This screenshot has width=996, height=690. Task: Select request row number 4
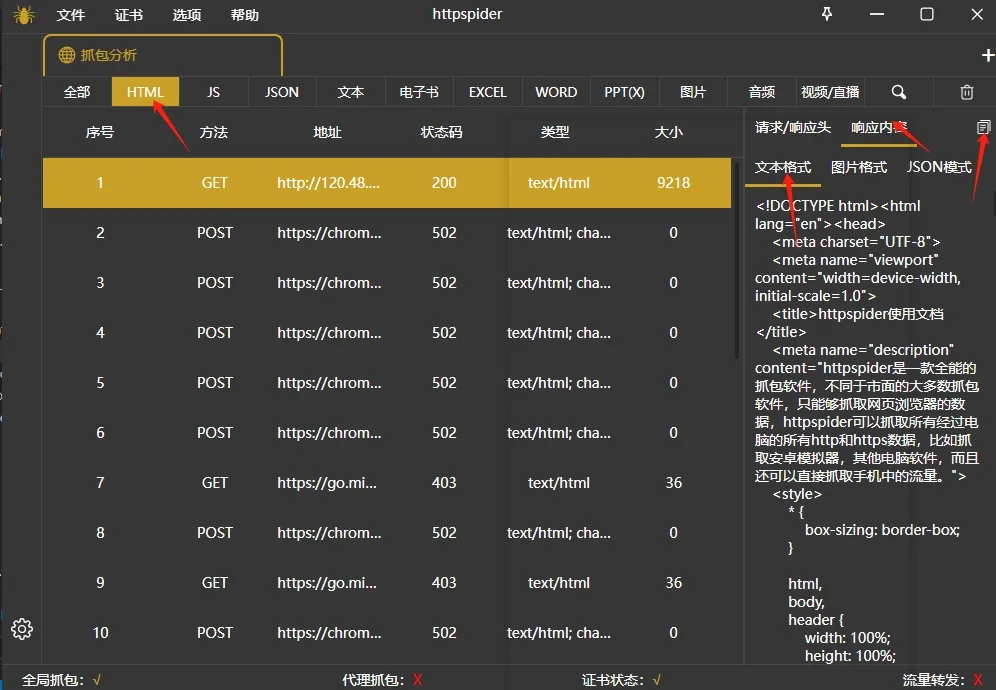click(x=387, y=333)
